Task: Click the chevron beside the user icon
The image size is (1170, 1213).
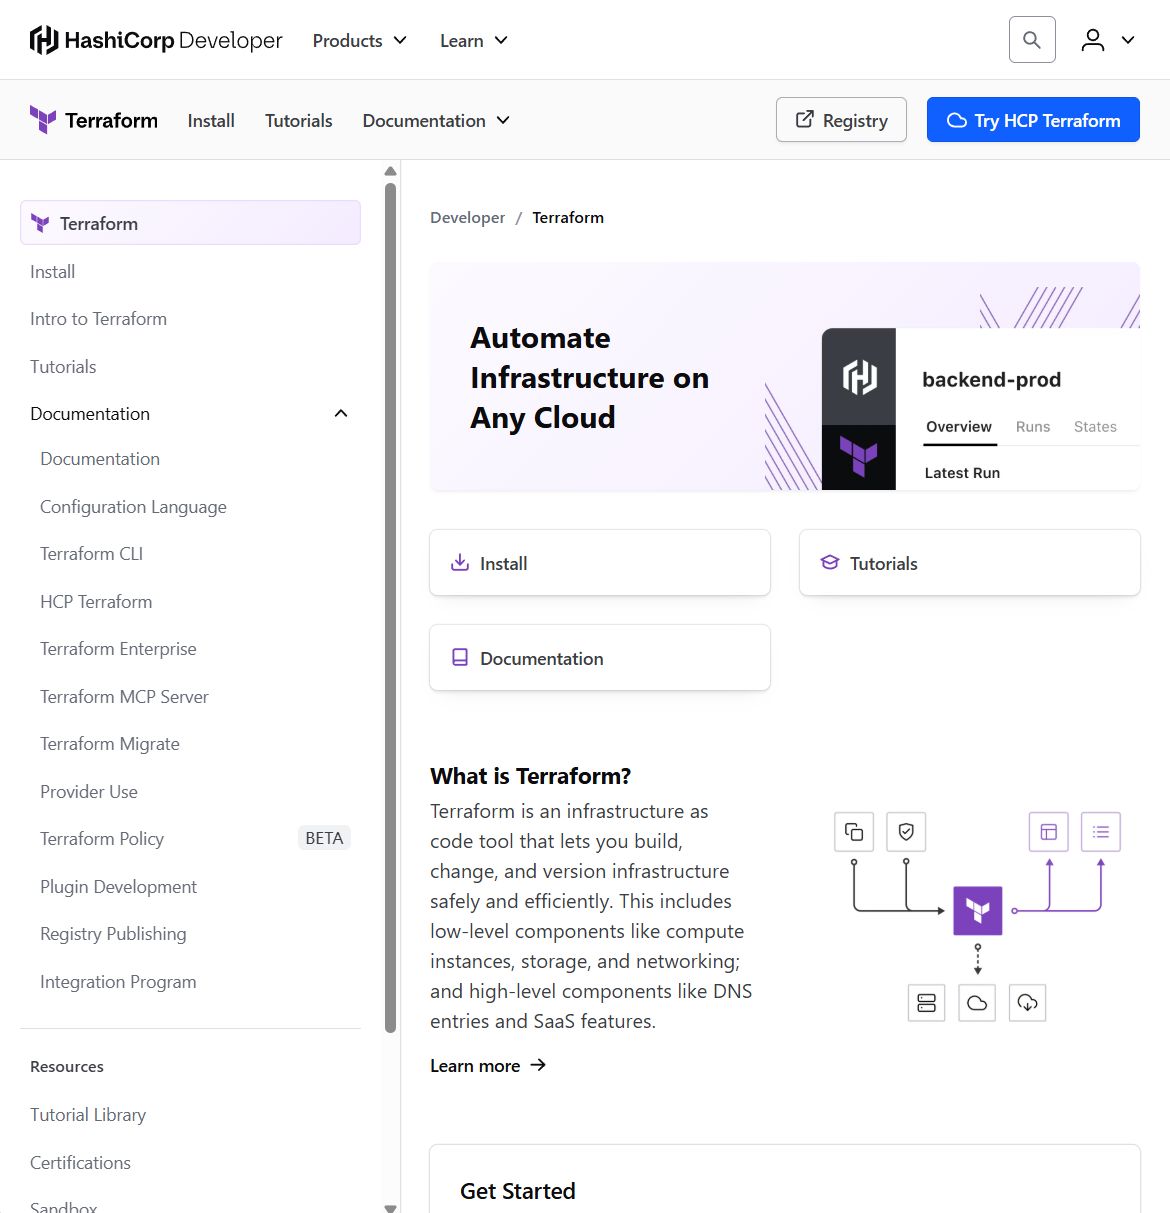Action: [x=1128, y=40]
